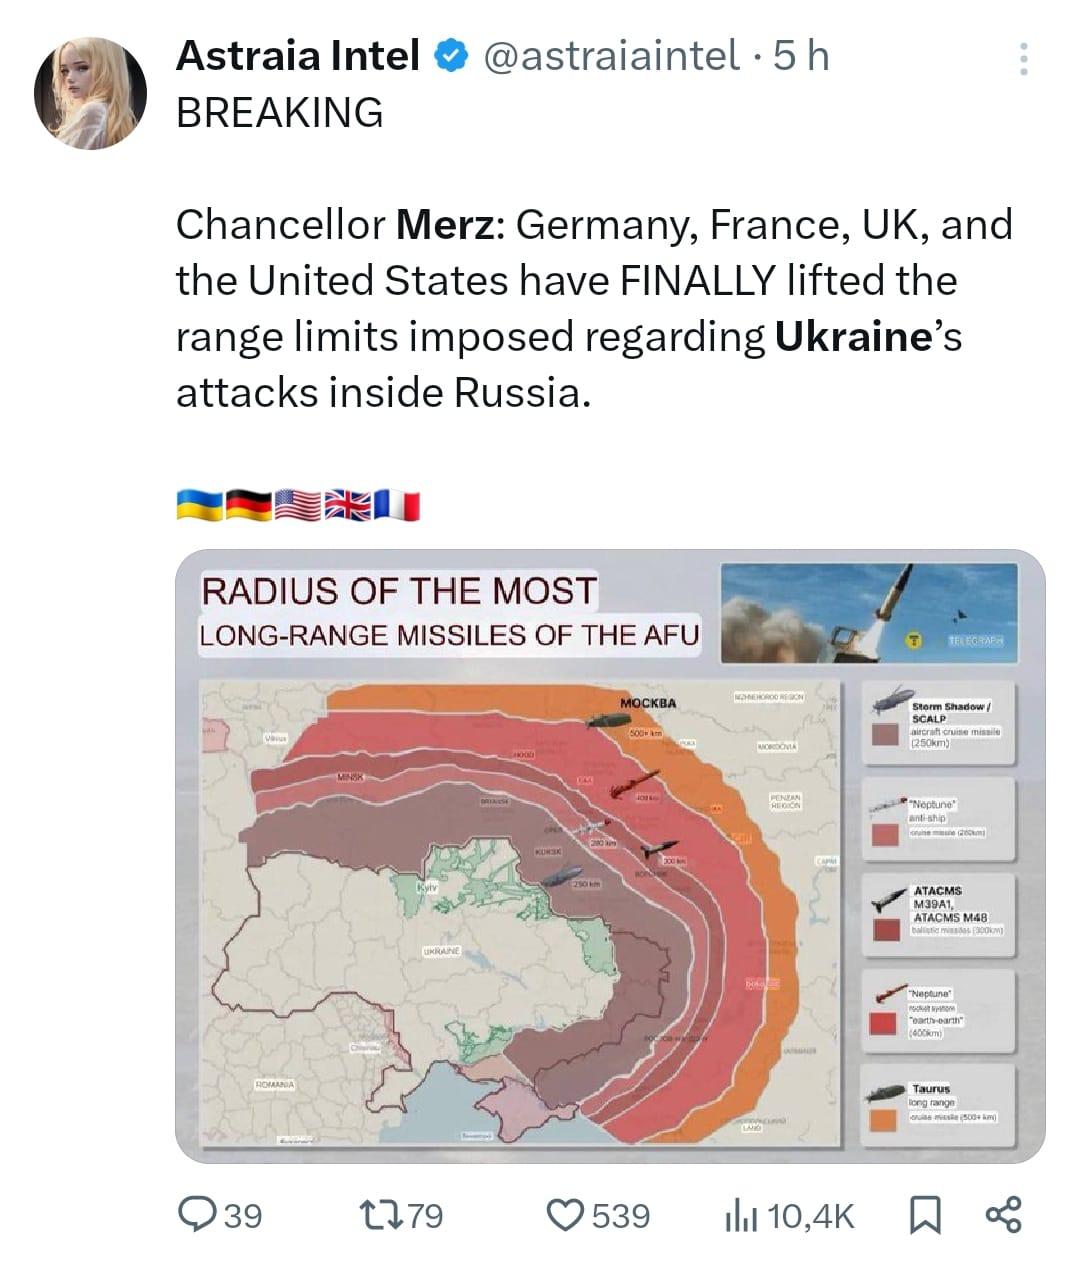Open the Astraia Intel display name

298,56
